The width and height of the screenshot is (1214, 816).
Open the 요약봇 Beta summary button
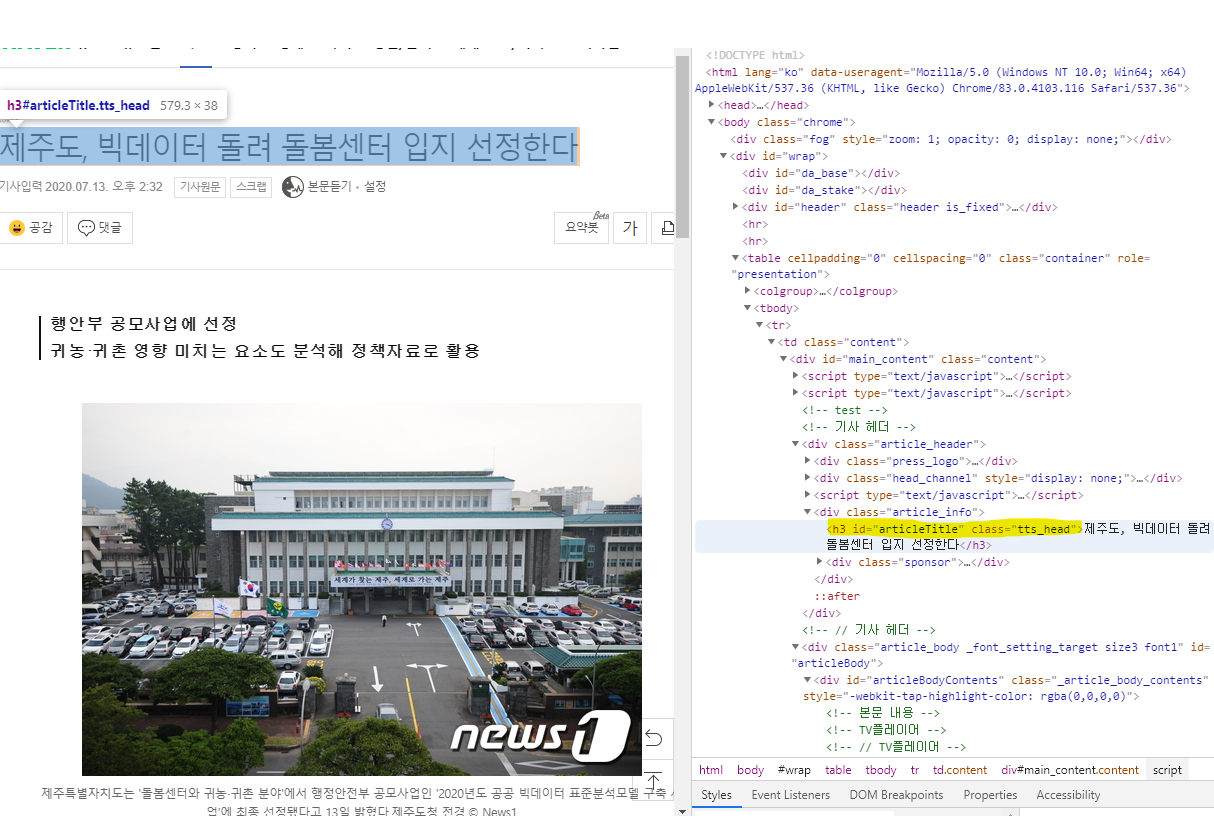coord(582,228)
